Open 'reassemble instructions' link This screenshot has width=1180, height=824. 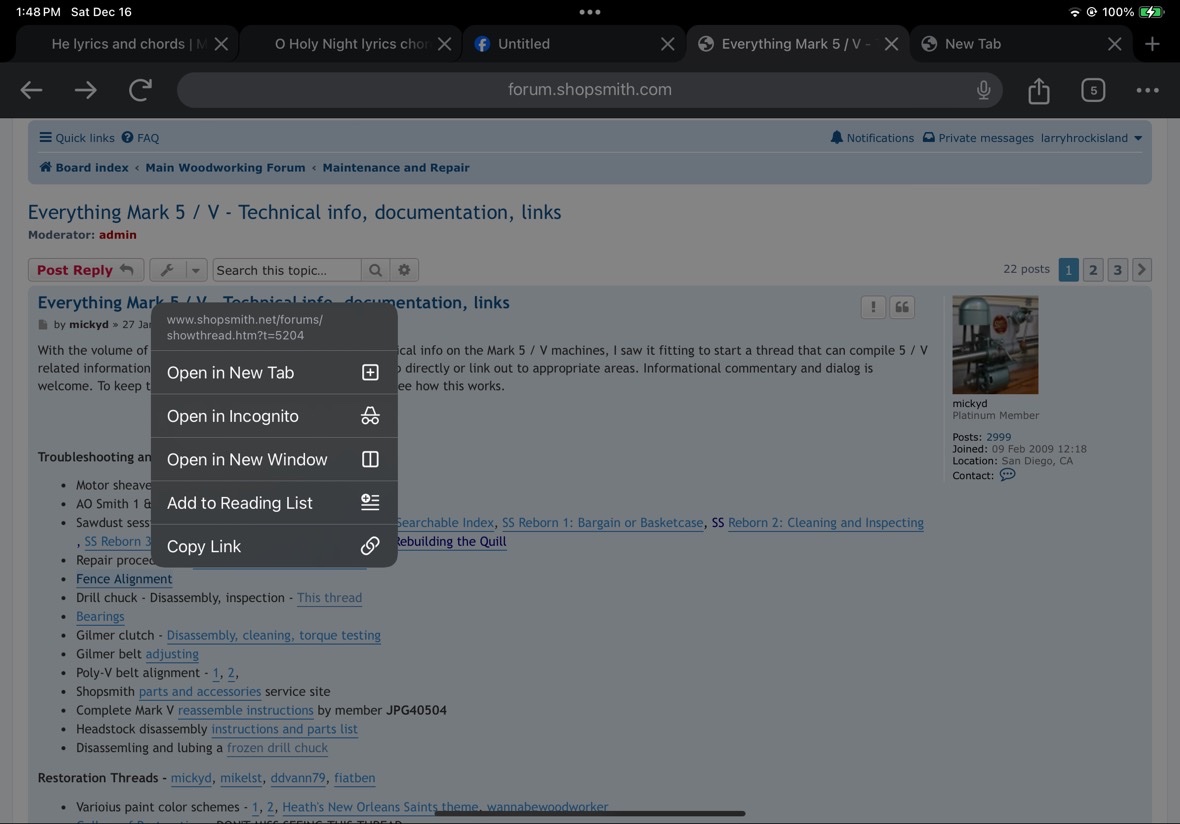click(x=245, y=710)
